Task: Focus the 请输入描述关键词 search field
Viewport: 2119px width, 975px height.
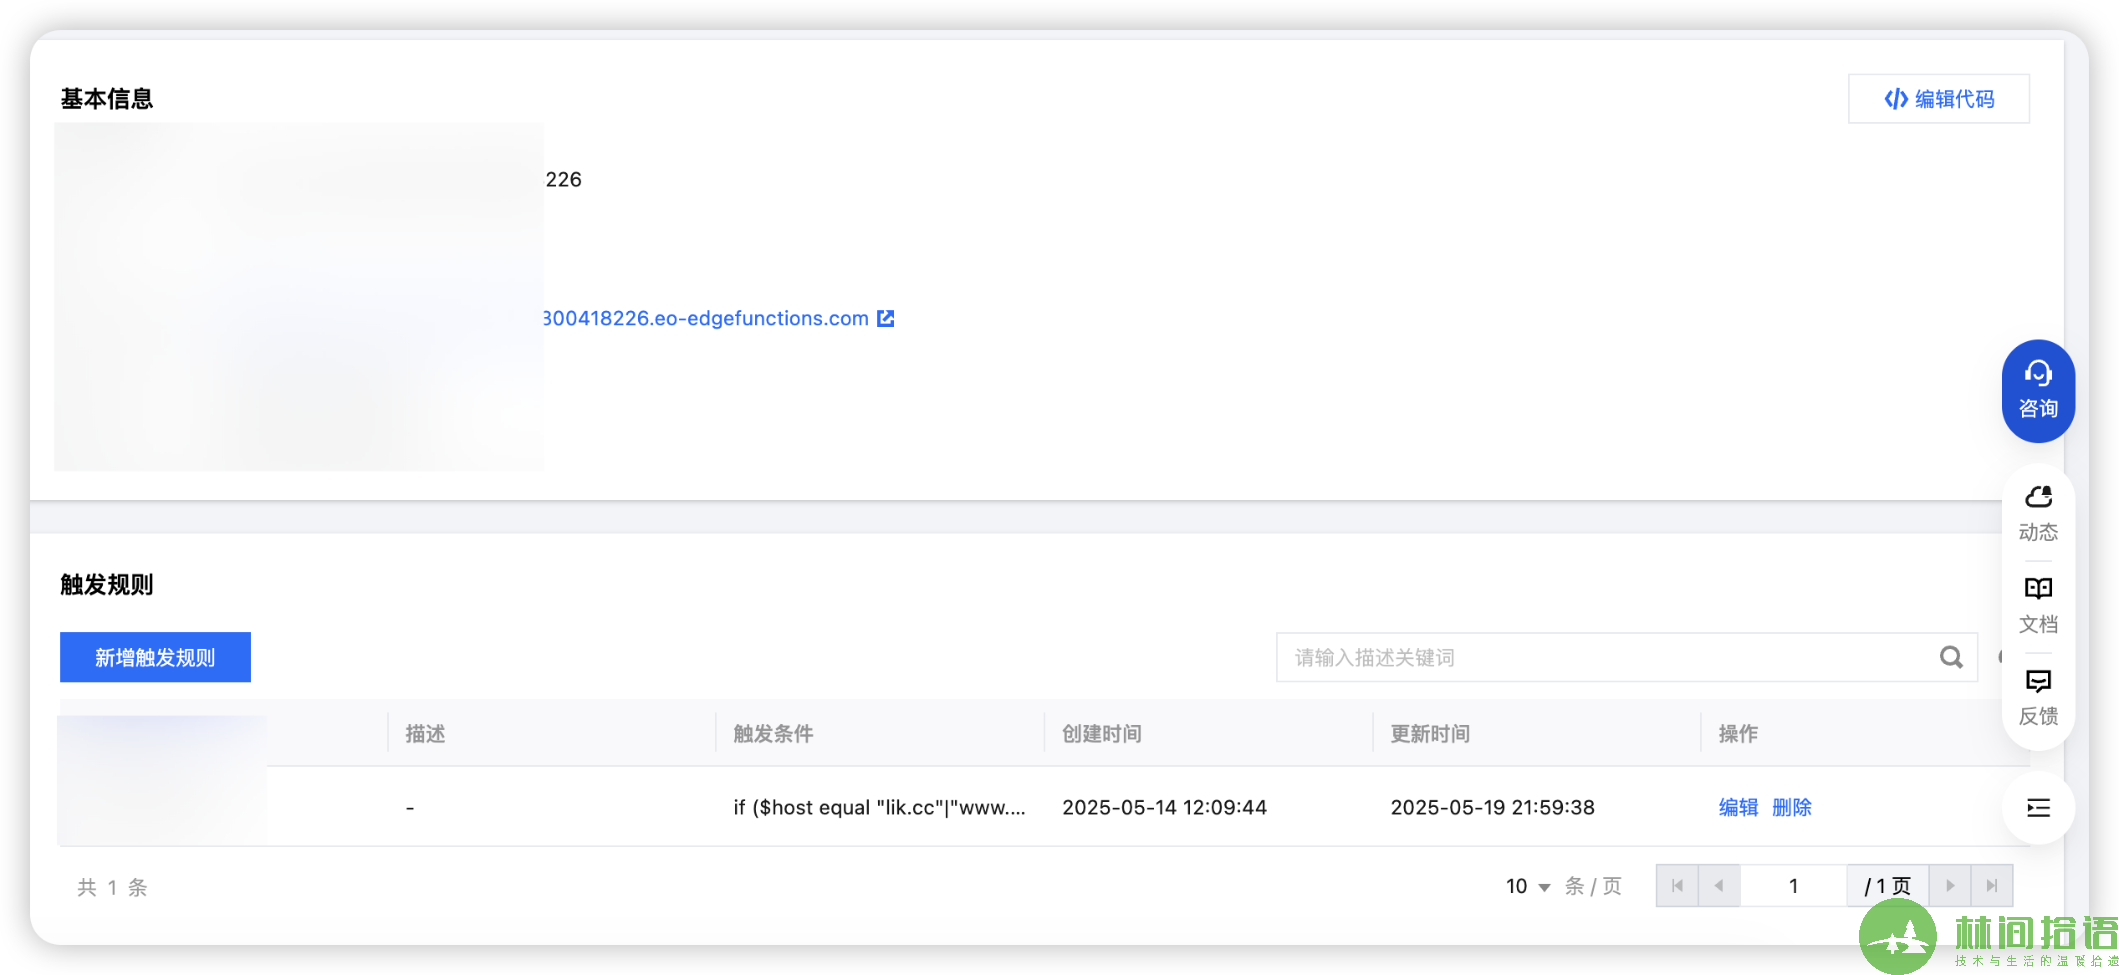Action: click(1627, 657)
